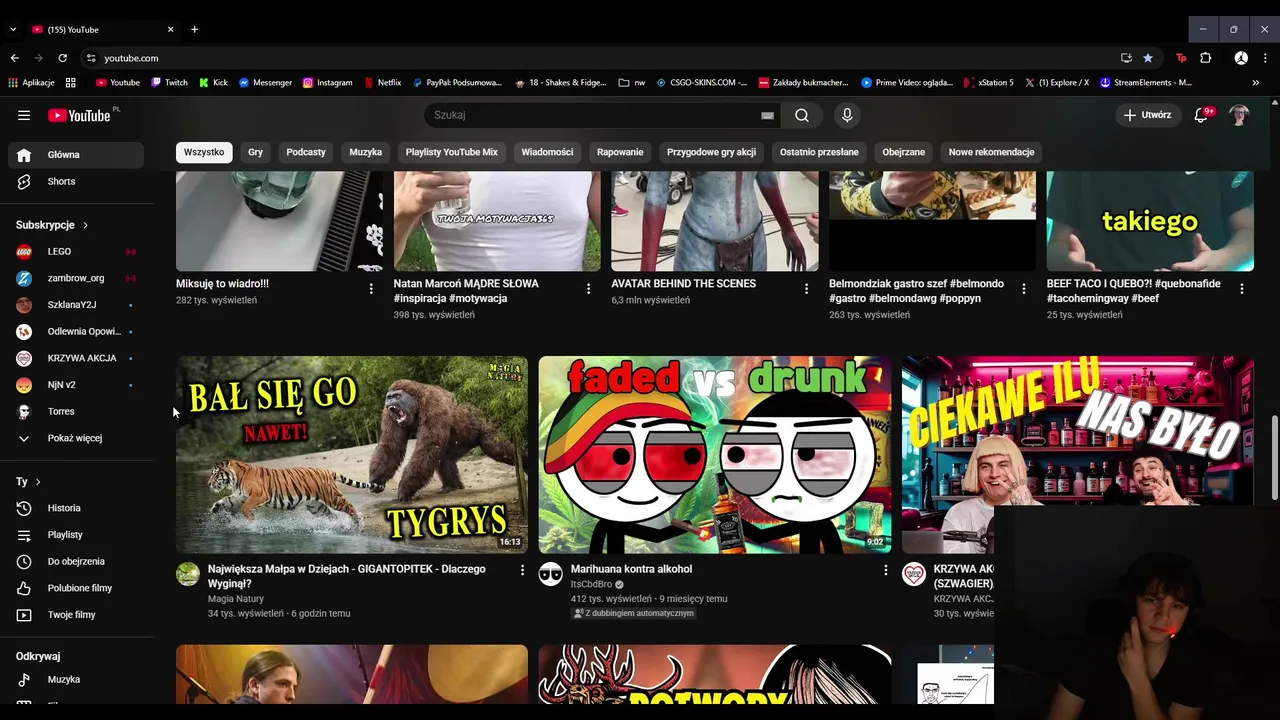Screen dimensions: 1280x720
Task: Open account avatar menu in YouTube
Action: coord(1239,115)
